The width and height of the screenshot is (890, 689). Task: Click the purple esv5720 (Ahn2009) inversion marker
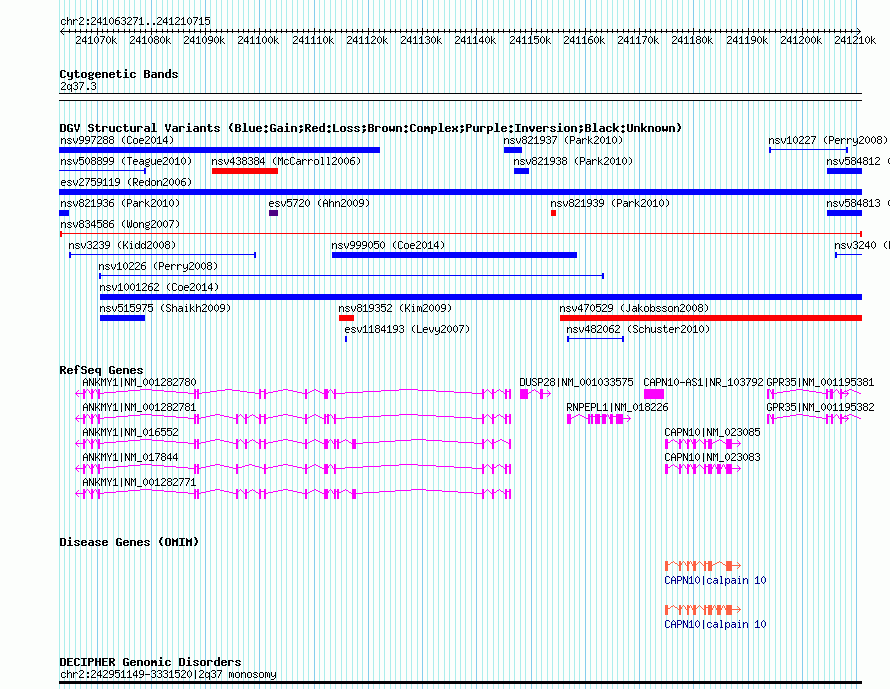[273, 213]
